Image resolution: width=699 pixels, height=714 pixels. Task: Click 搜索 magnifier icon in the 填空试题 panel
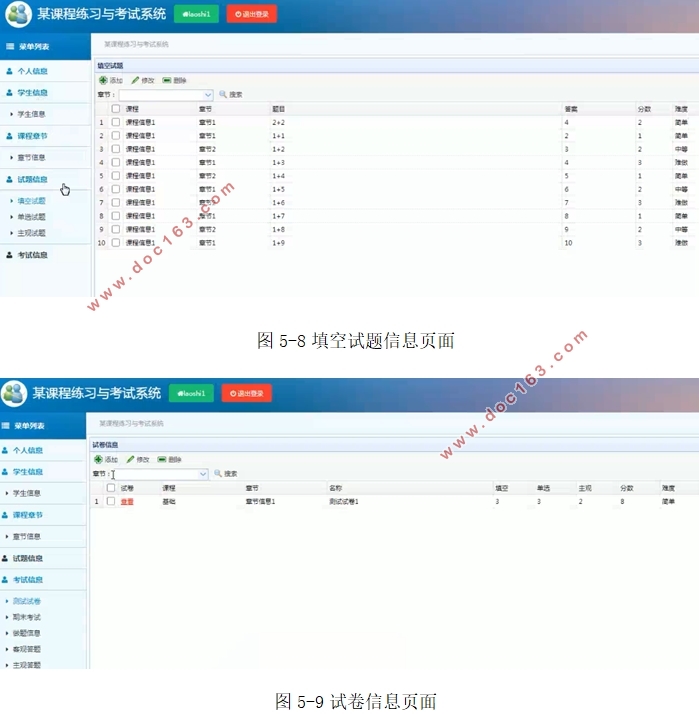click(223, 94)
